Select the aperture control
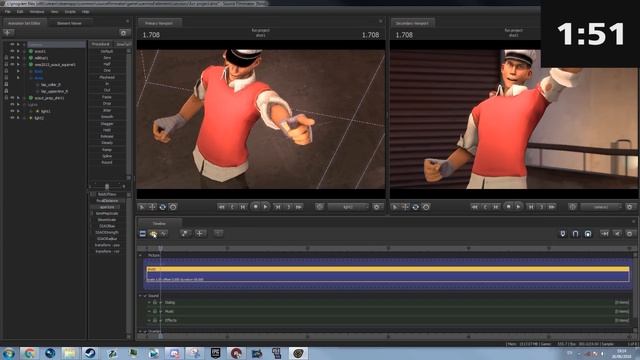Image resolution: width=640 pixels, height=360 pixels. [107, 207]
